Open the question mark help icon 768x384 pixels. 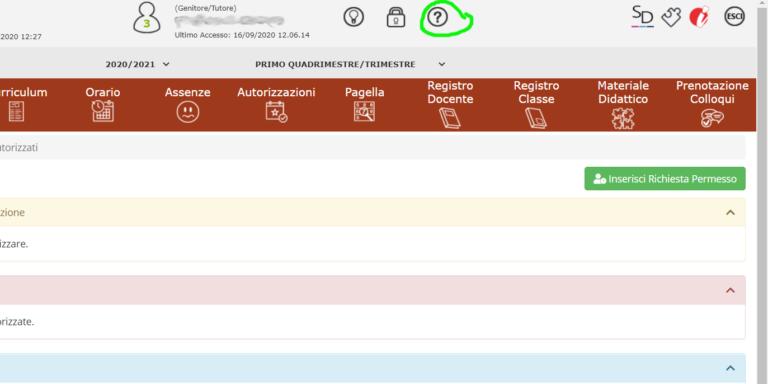coord(437,17)
